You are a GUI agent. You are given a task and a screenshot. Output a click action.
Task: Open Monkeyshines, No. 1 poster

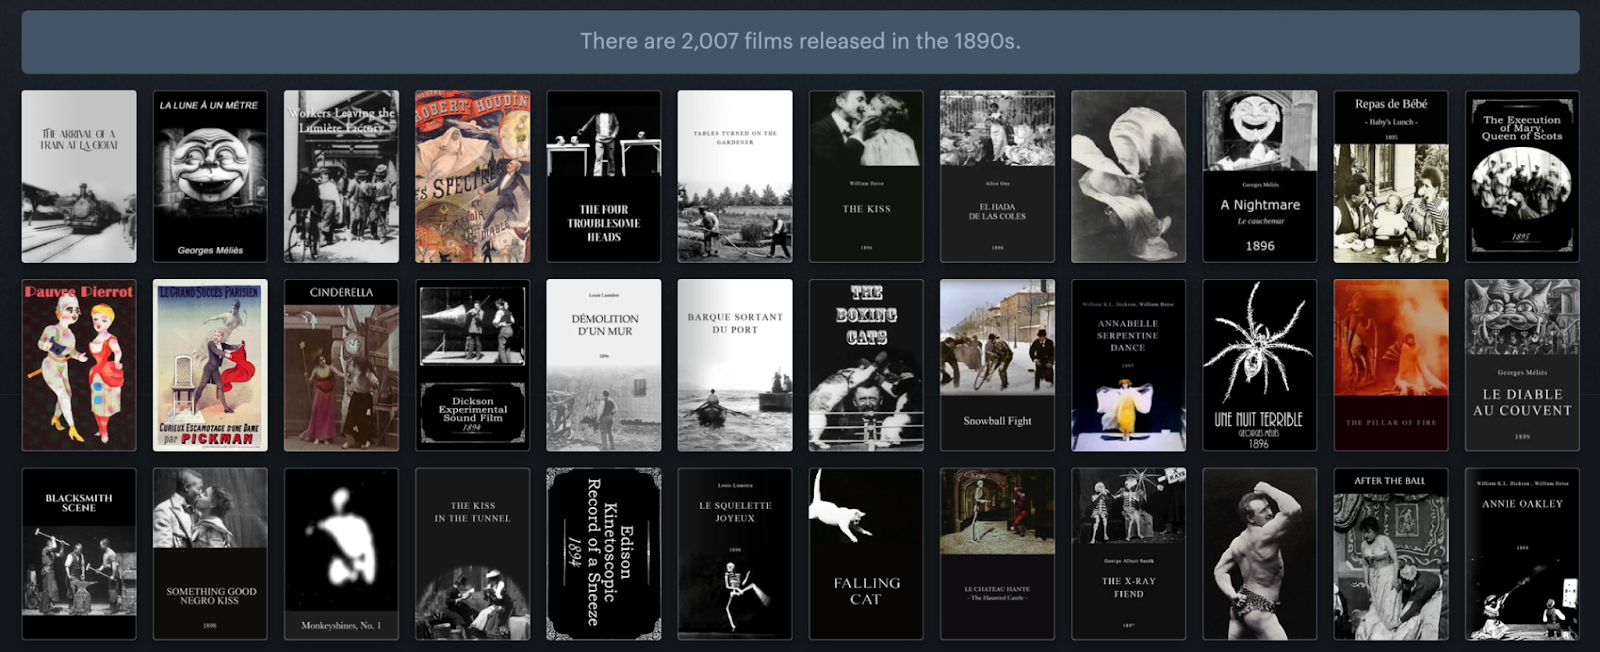point(341,554)
